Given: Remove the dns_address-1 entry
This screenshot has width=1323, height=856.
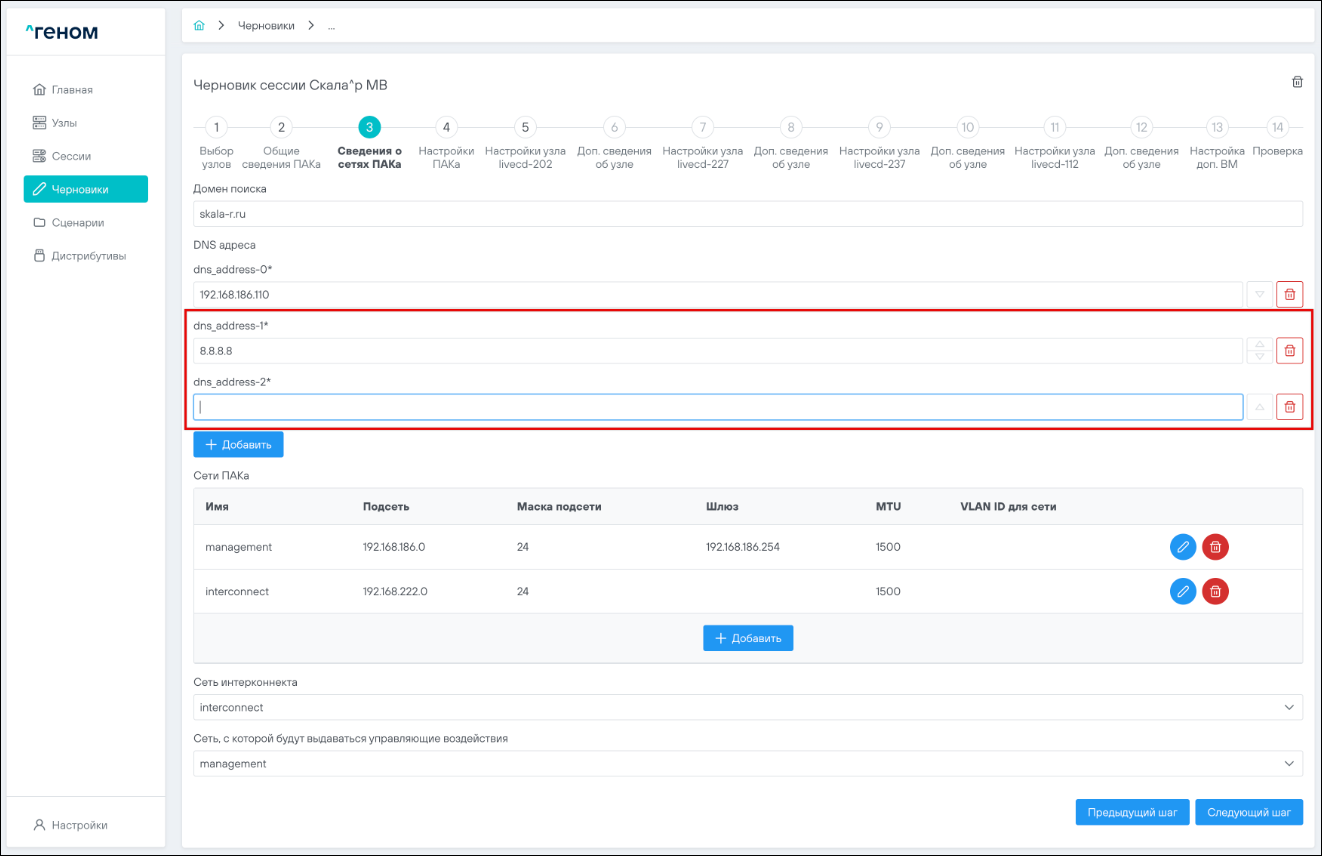Looking at the screenshot, I should tap(1289, 351).
